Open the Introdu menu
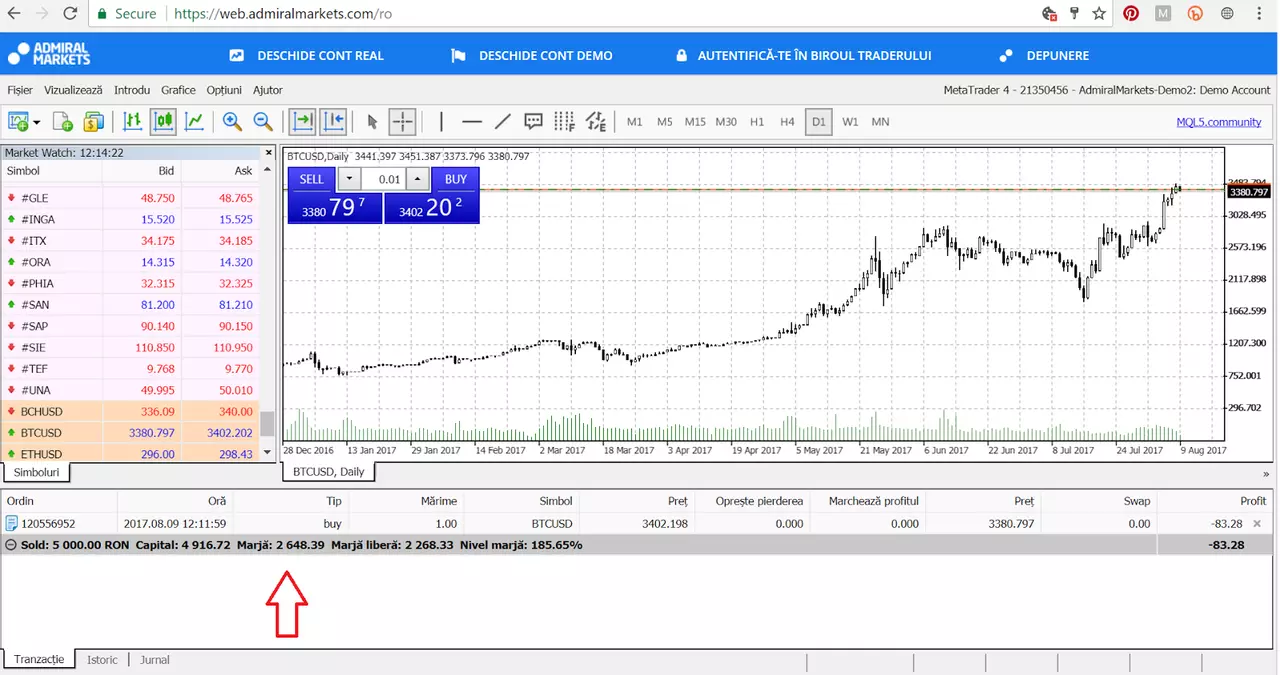Viewport: 1280px width, 675px height. tap(132, 90)
